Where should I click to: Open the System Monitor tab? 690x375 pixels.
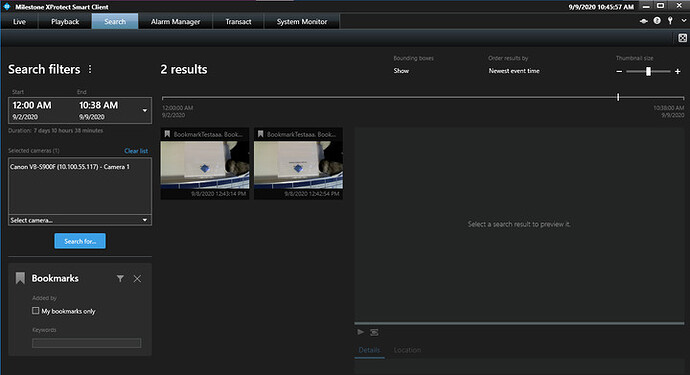point(302,22)
